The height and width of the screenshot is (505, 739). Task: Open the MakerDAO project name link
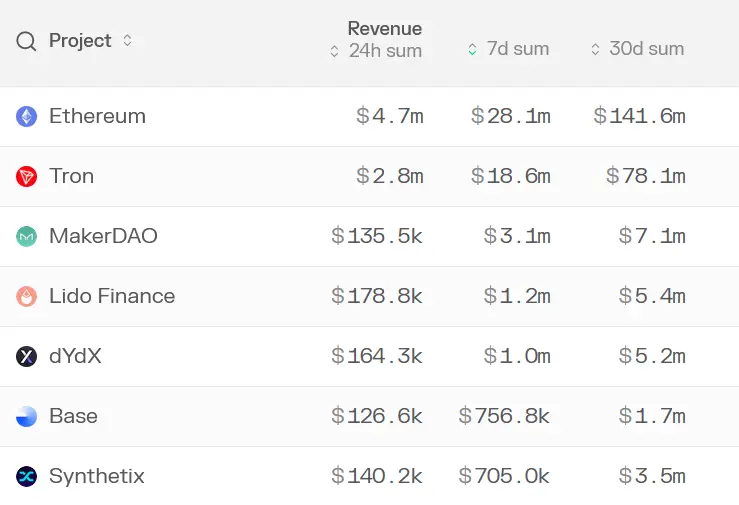(x=103, y=236)
